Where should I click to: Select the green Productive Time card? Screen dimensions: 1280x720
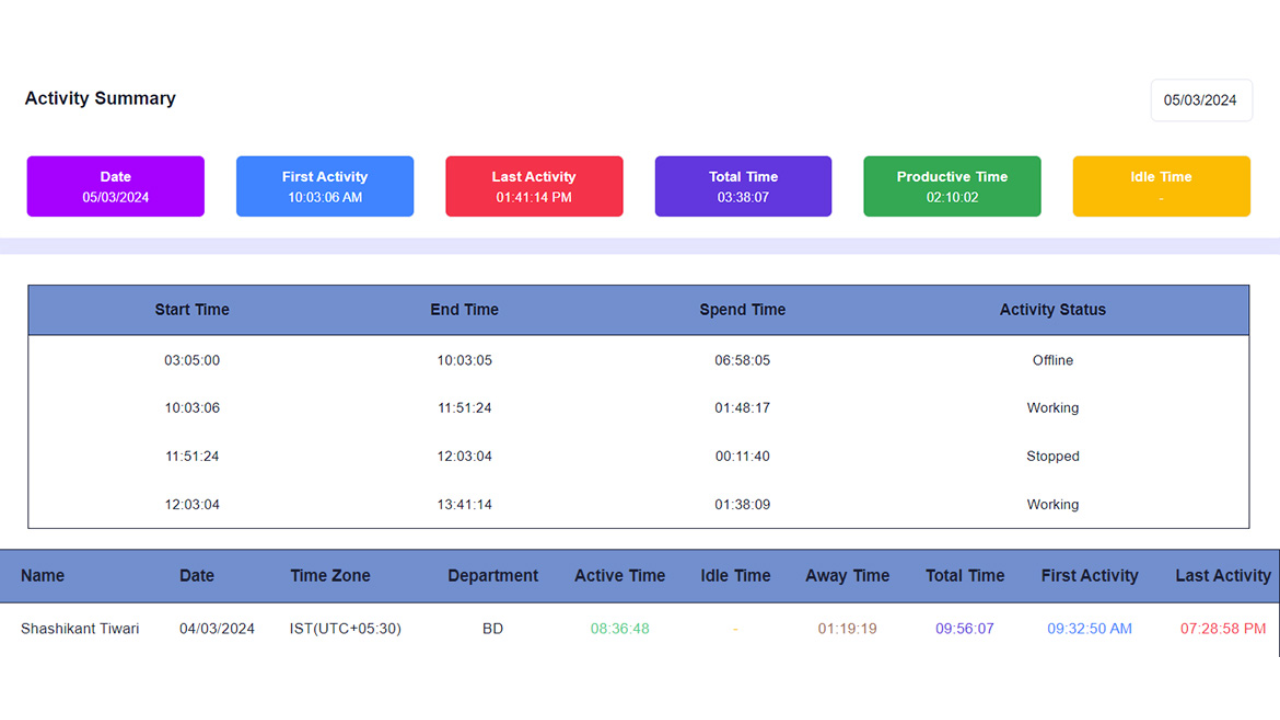[x=952, y=186]
